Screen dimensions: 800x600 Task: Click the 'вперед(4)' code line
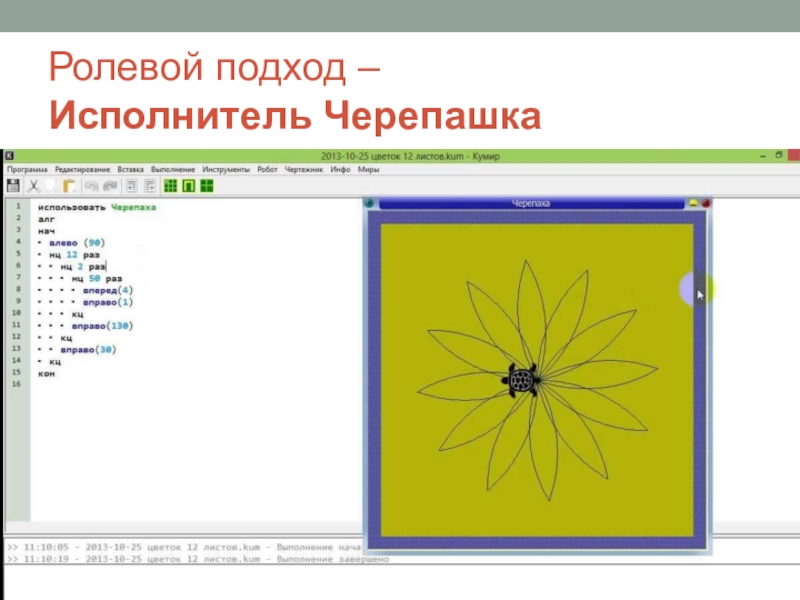108,290
